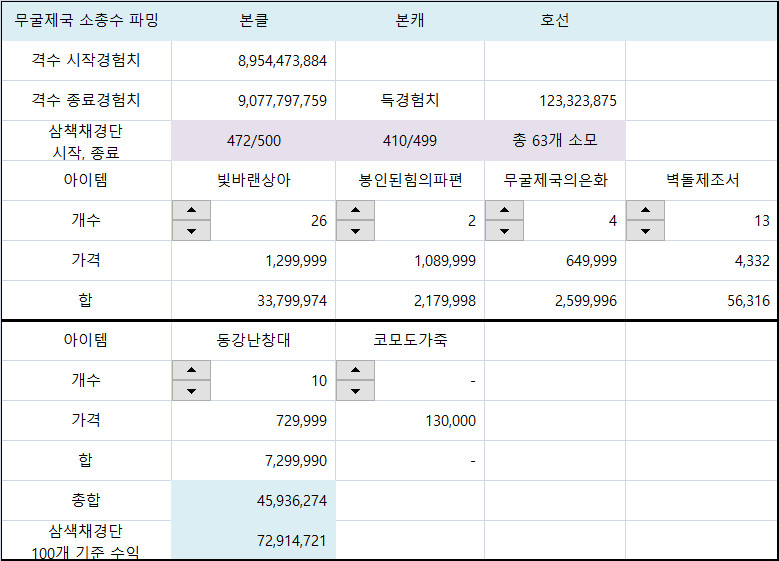Click the 무굴제국 소총수 파밍 header cell

click(x=86, y=21)
